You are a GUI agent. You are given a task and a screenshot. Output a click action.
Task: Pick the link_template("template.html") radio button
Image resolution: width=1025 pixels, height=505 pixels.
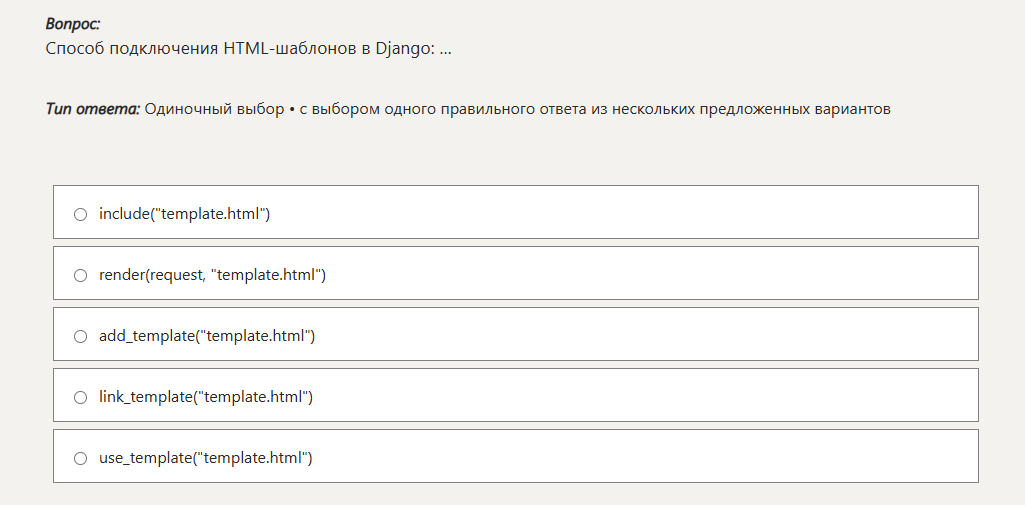point(80,397)
